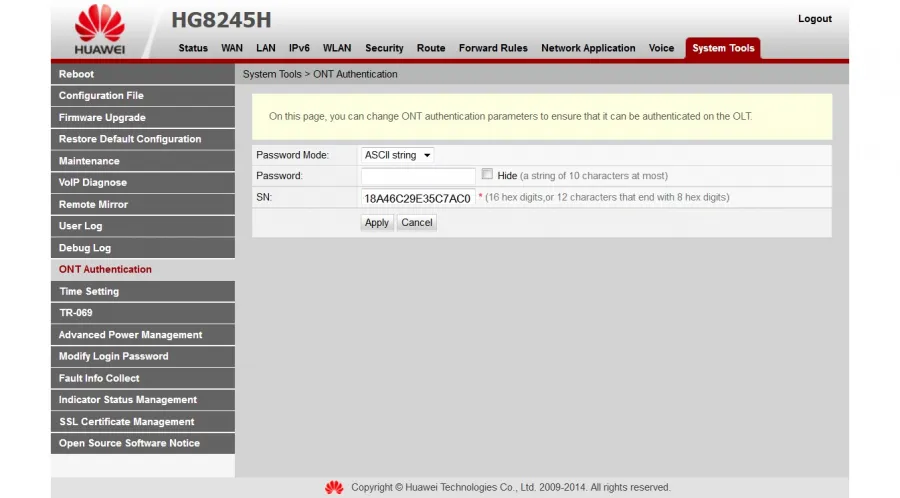Open the Status tab
This screenshot has height=498, width=900.
[193, 48]
